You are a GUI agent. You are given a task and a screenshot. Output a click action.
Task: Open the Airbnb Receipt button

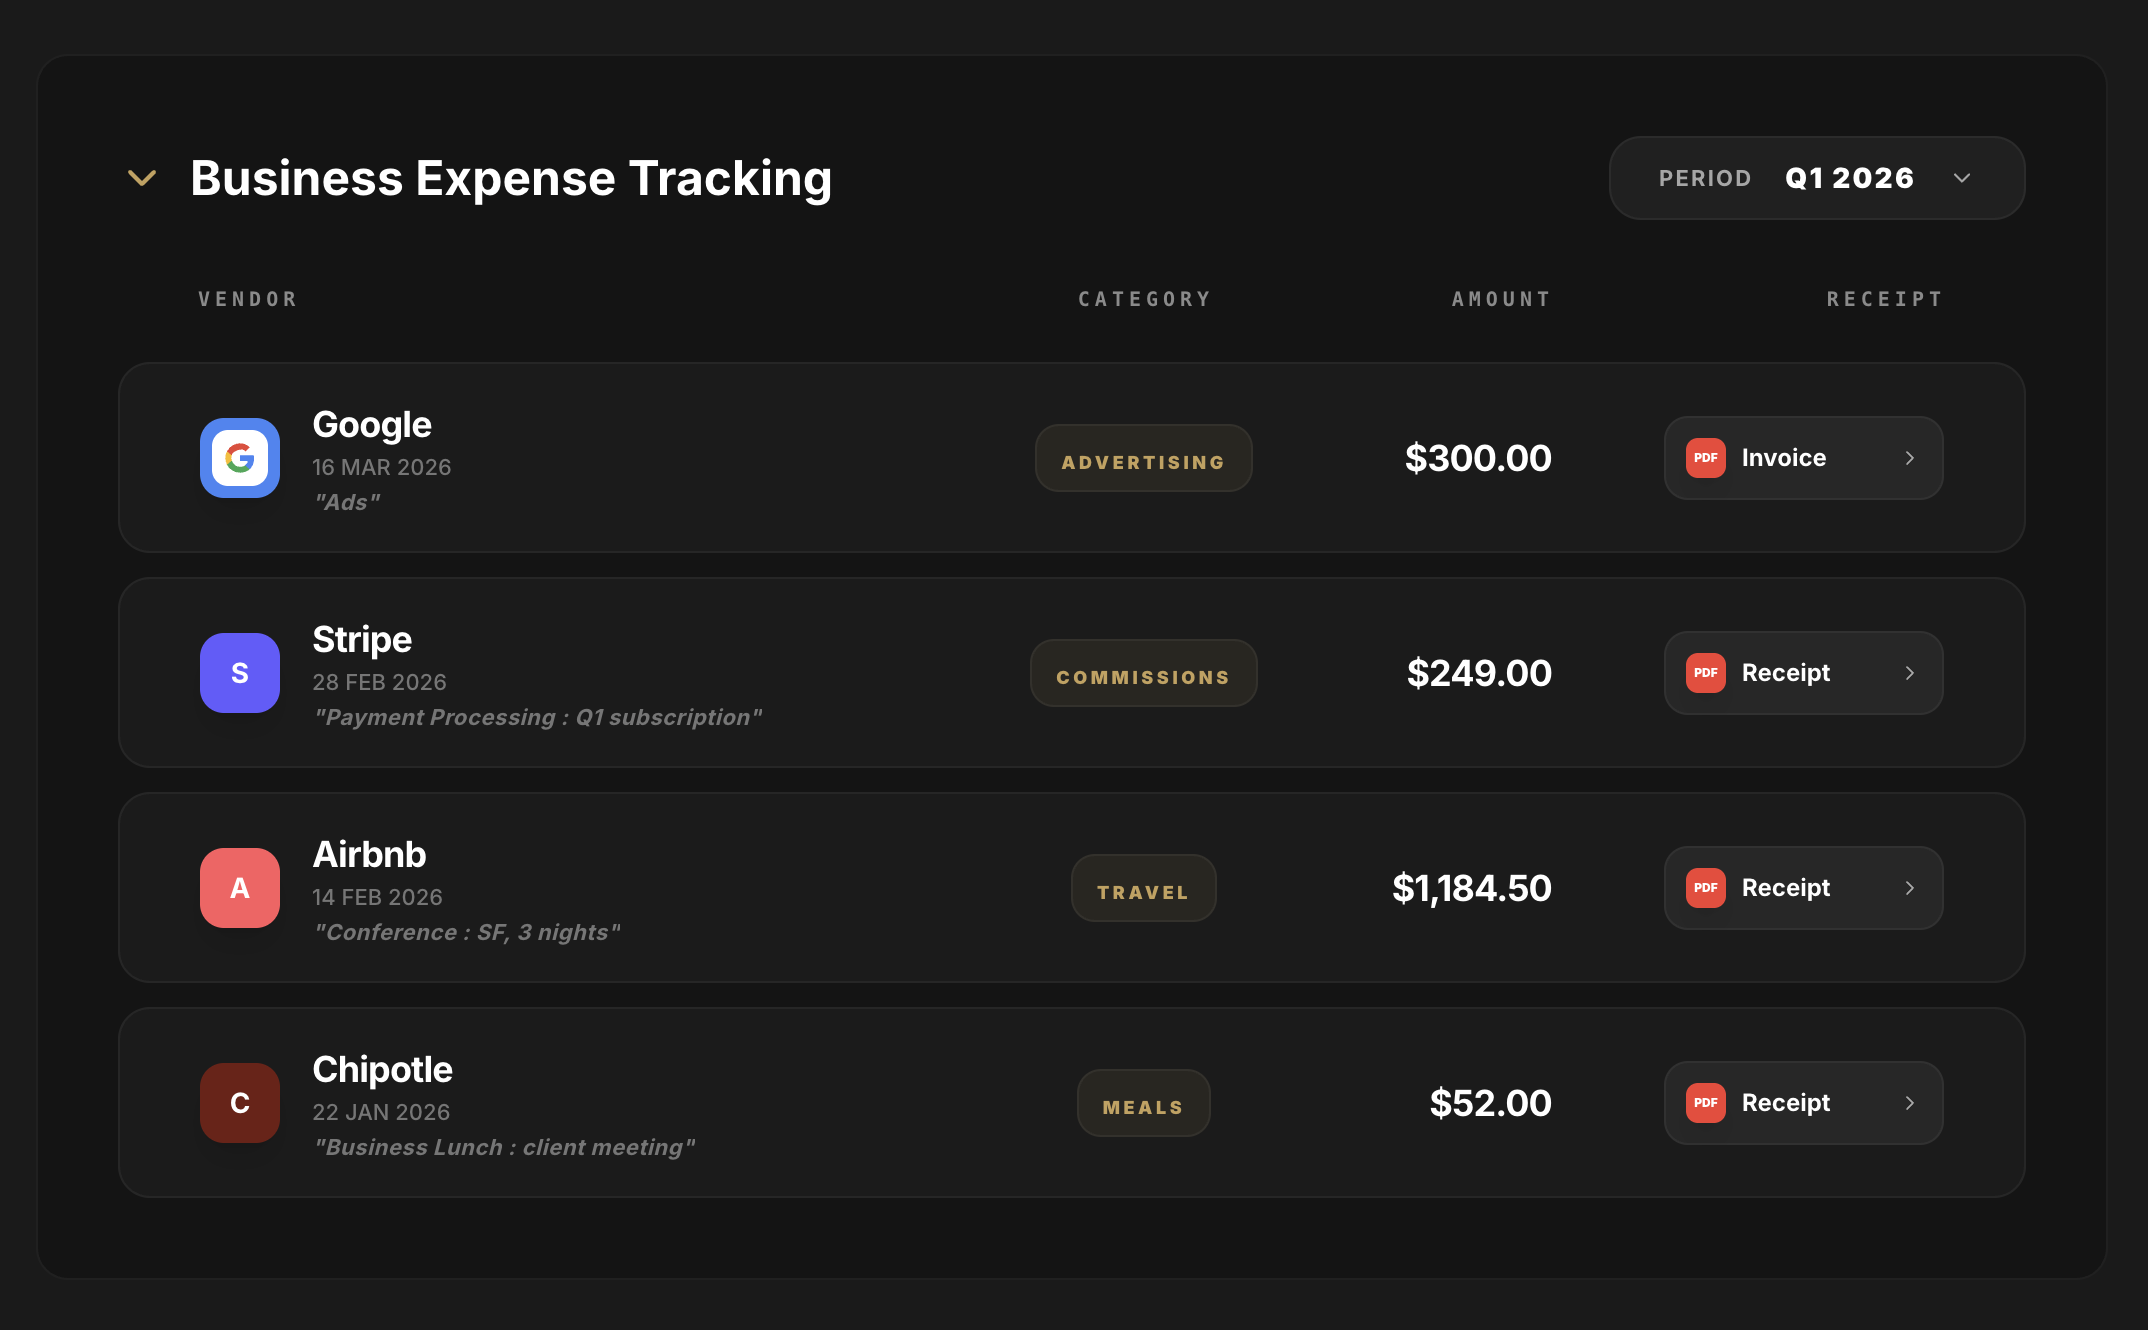point(1804,888)
